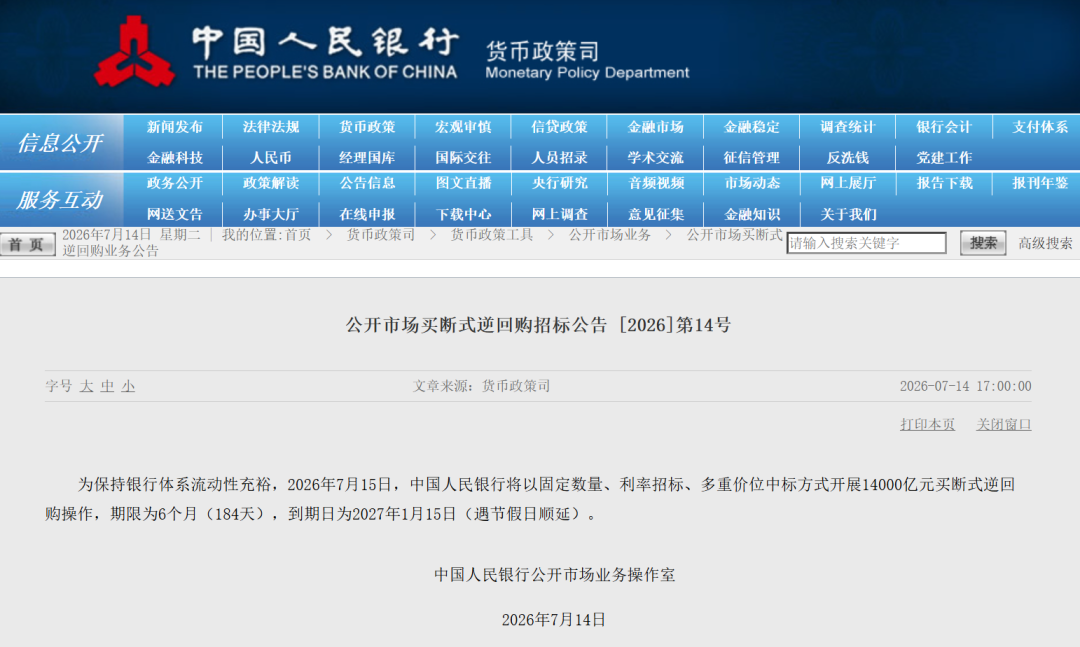The height and width of the screenshot is (647, 1080).
Task: Click 打印本页 print link
Action: click(x=927, y=424)
